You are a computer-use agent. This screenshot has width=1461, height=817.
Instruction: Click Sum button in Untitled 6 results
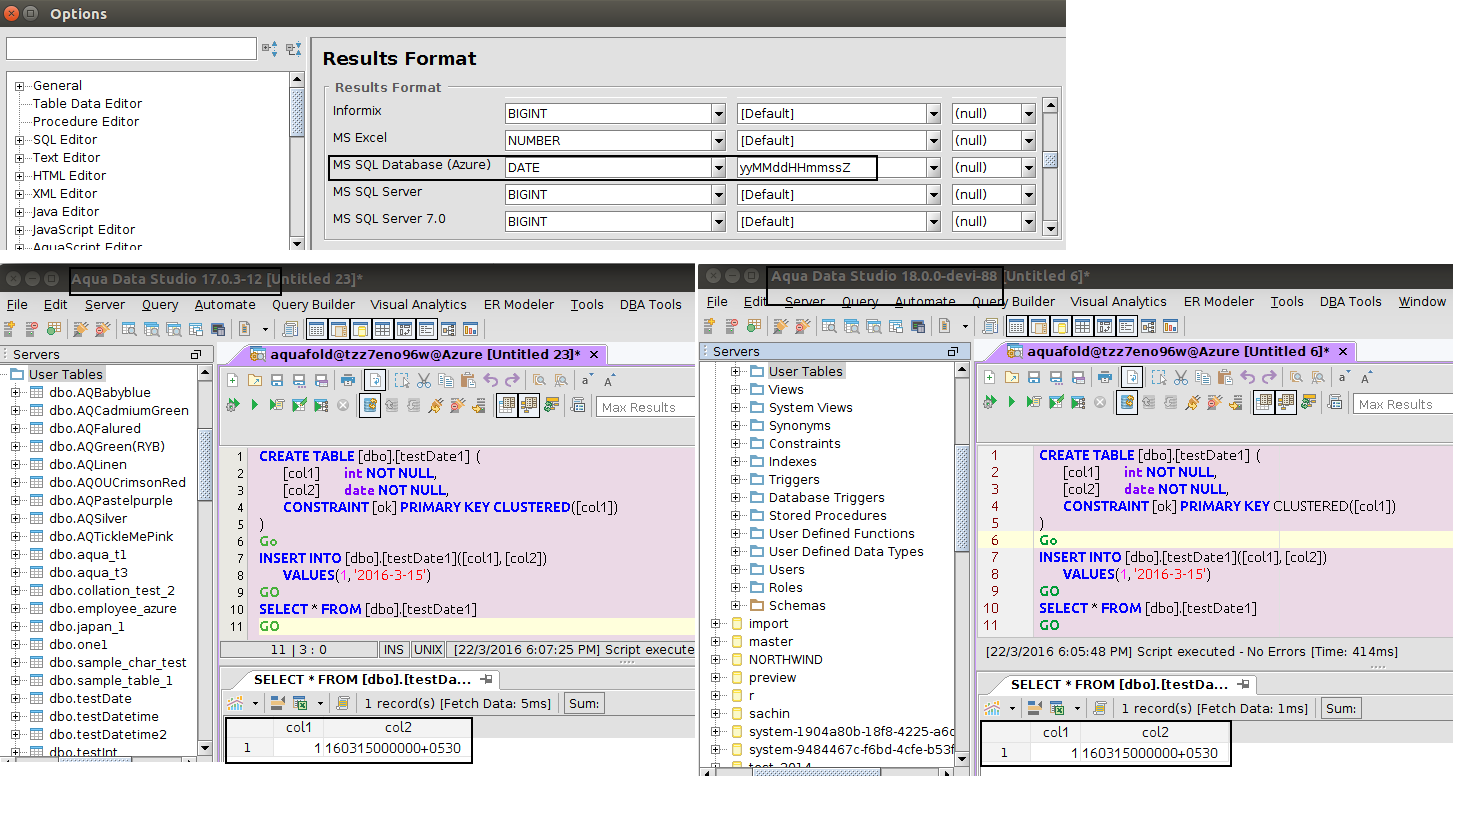1341,708
